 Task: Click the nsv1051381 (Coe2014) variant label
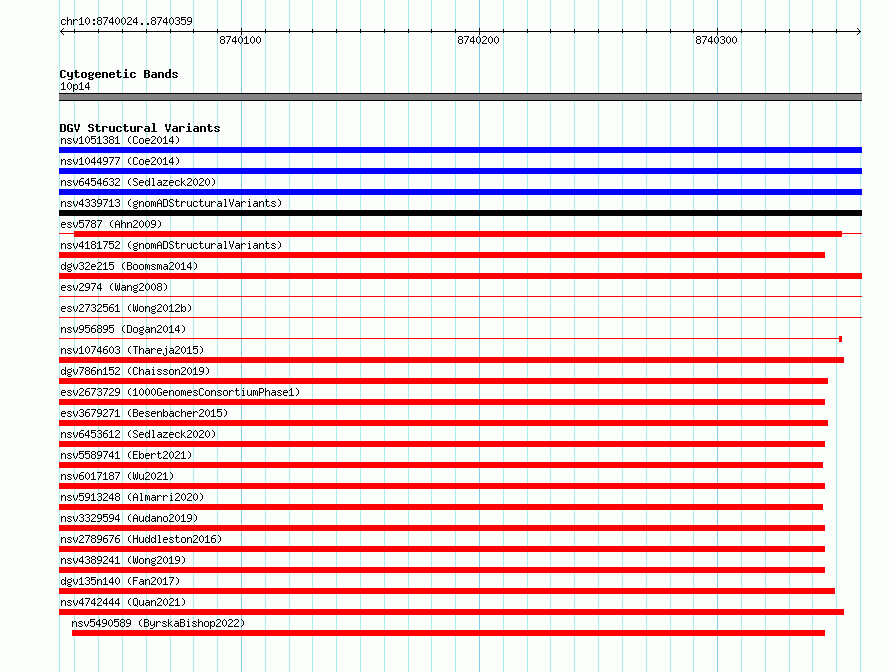pos(120,140)
